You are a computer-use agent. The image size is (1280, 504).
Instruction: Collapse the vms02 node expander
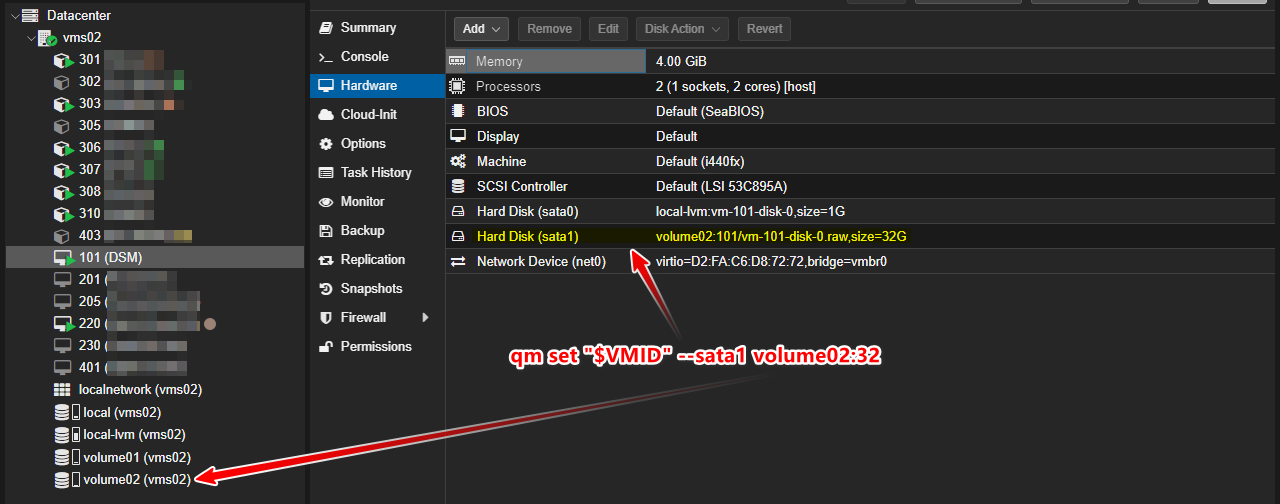click(x=30, y=38)
